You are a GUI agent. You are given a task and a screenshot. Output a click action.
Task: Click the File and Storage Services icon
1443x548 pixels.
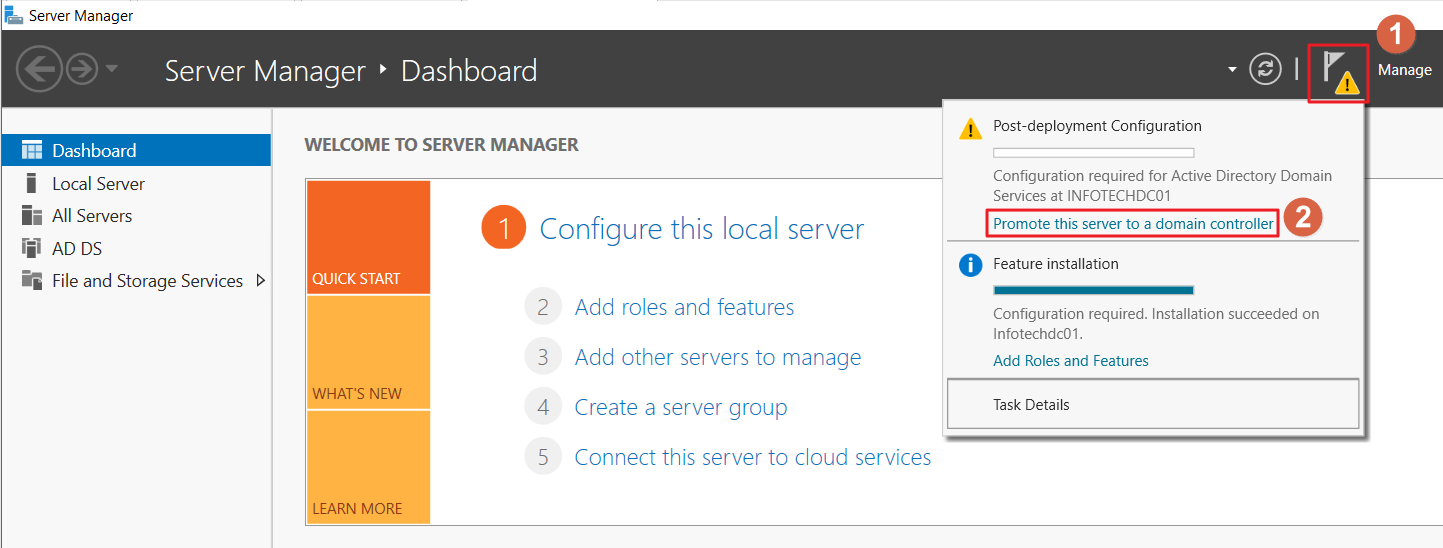click(x=32, y=281)
